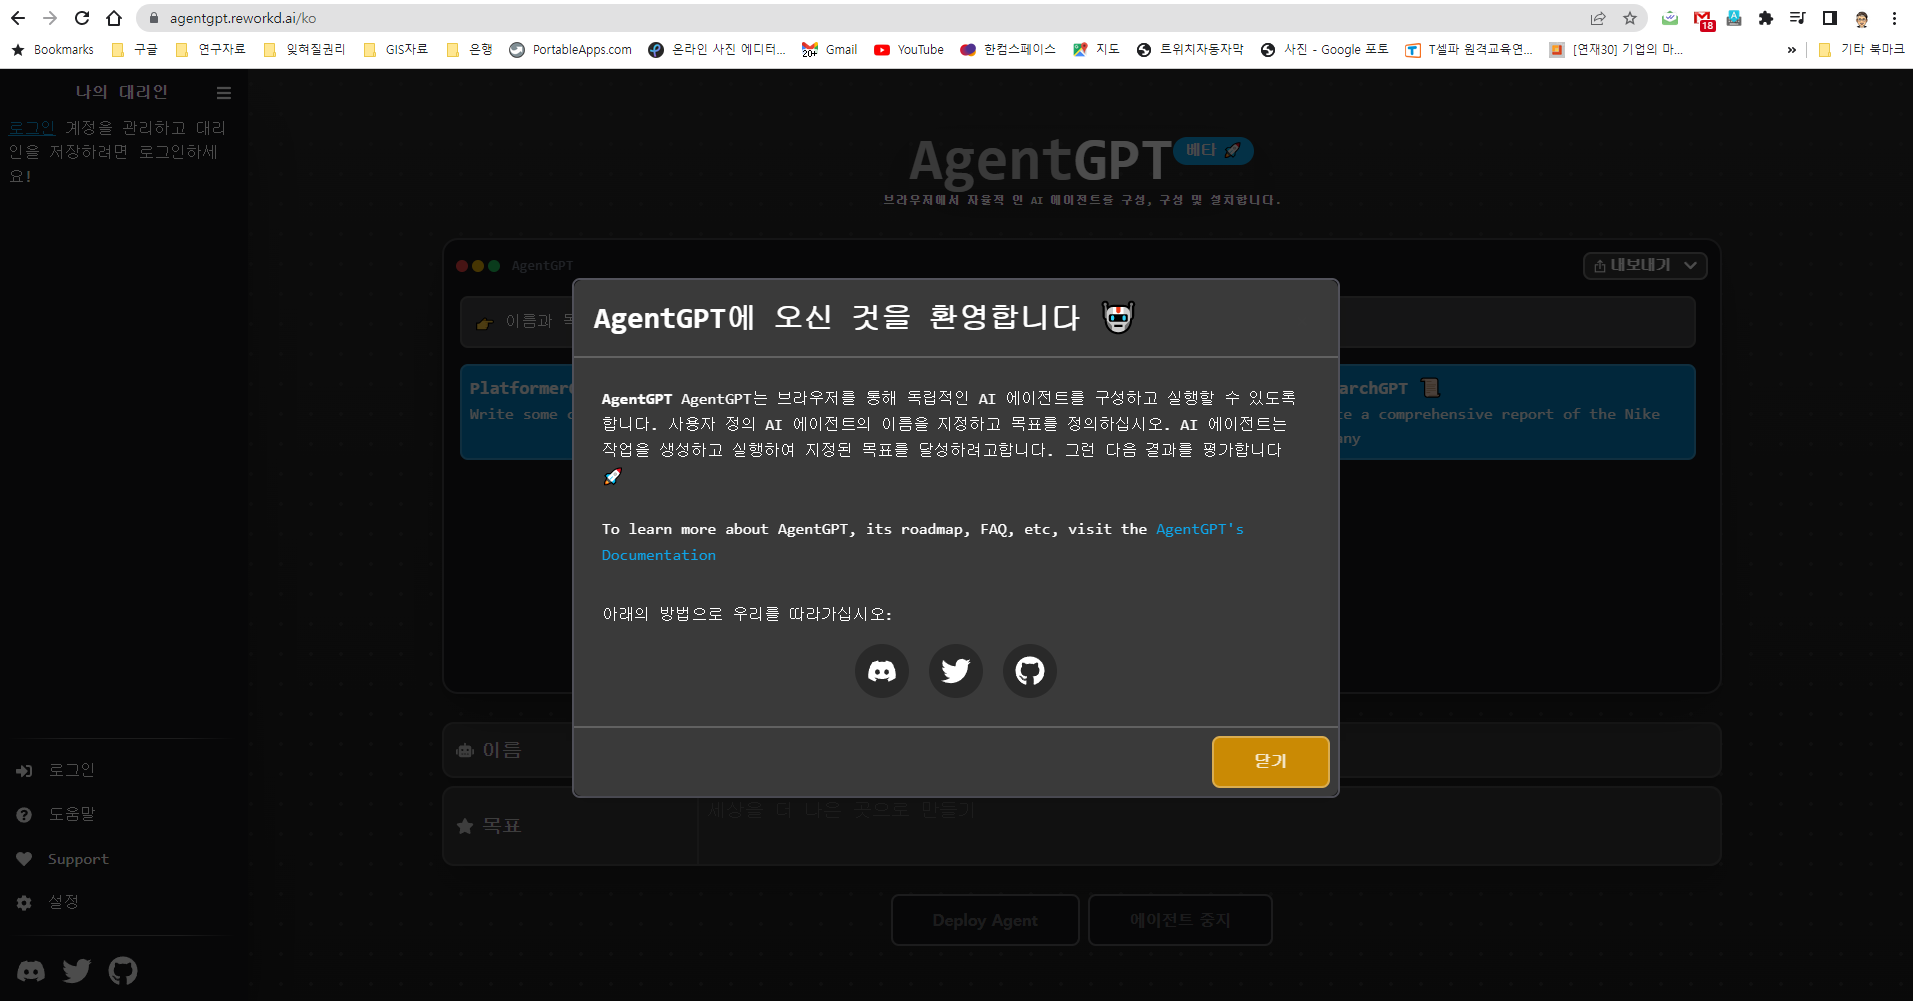Open 구글 bookmark folder
The height and width of the screenshot is (1001, 1913).
(x=135, y=50)
